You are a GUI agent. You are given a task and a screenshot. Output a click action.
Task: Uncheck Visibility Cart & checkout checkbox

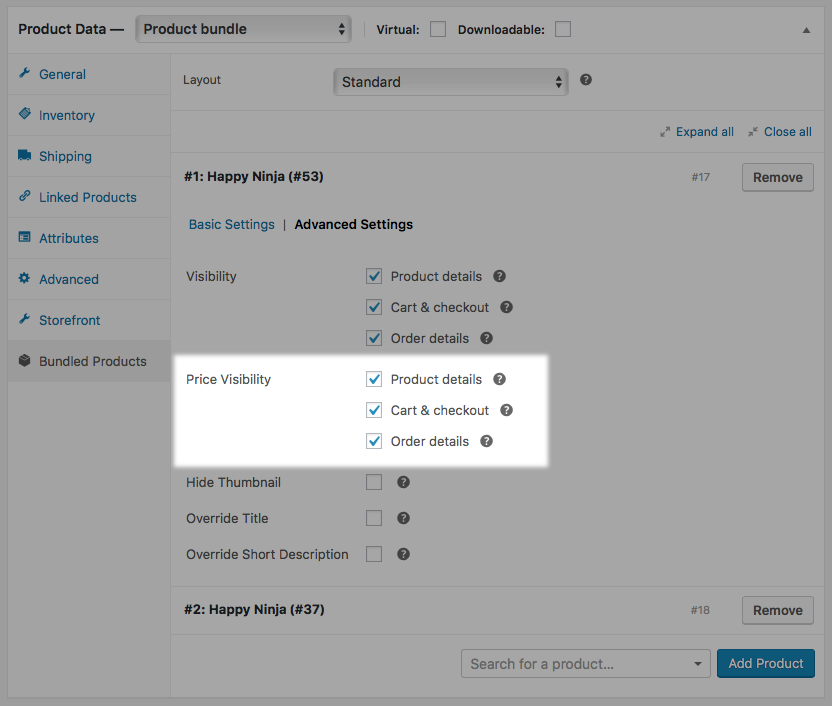tap(374, 307)
